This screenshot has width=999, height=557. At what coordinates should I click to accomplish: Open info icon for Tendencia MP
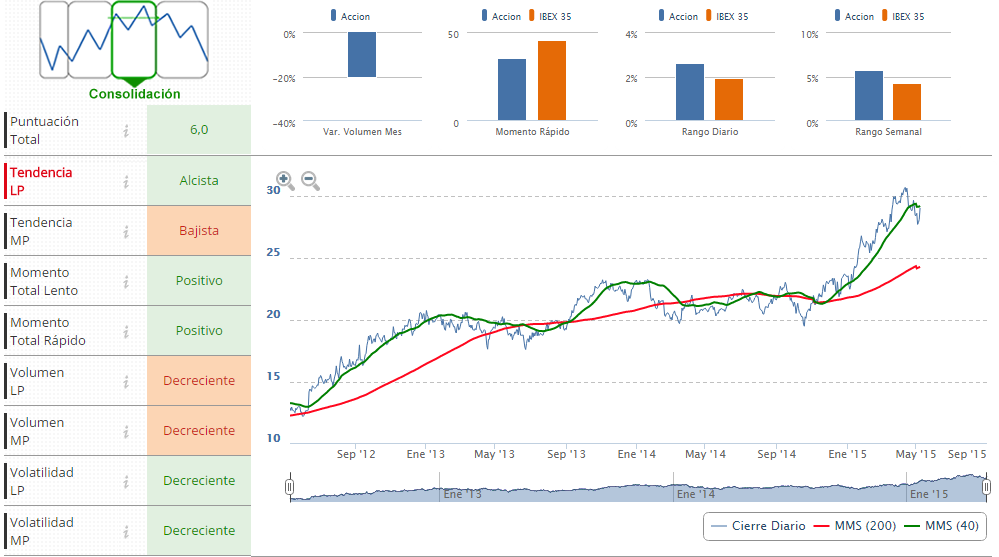[x=126, y=231]
